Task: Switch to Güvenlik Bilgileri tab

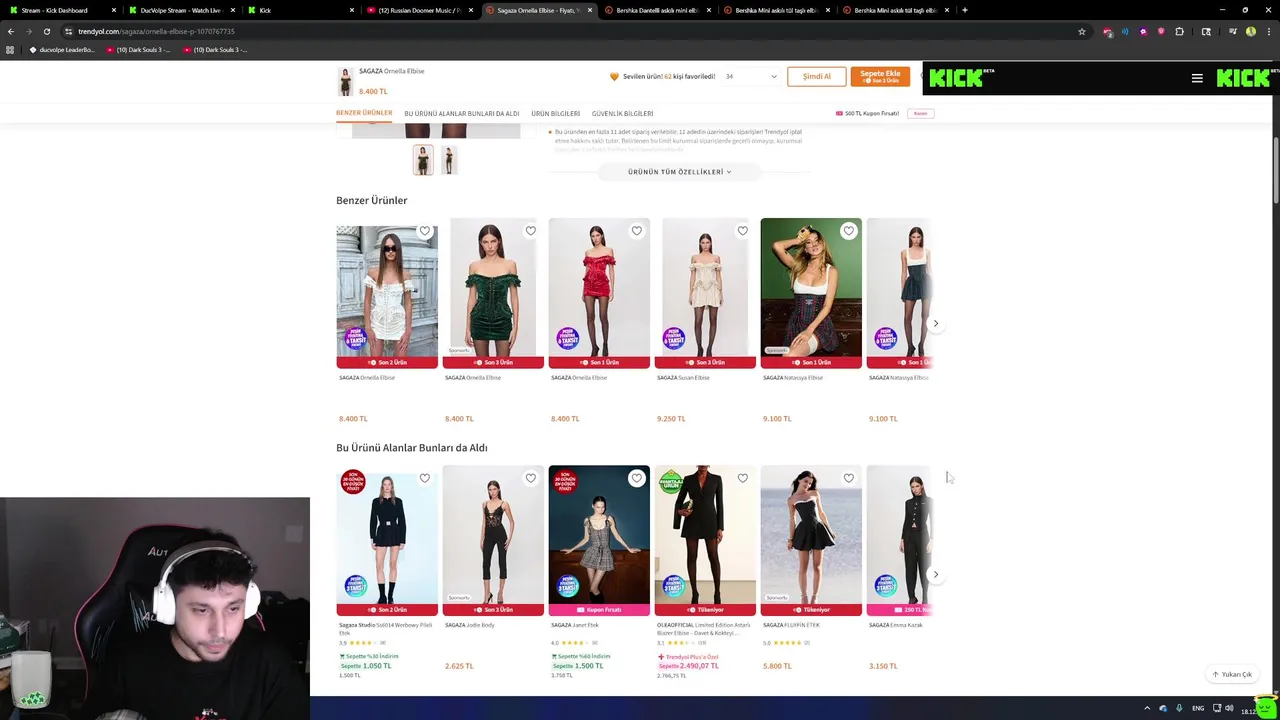Action: pyautogui.click(x=622, y=114)
